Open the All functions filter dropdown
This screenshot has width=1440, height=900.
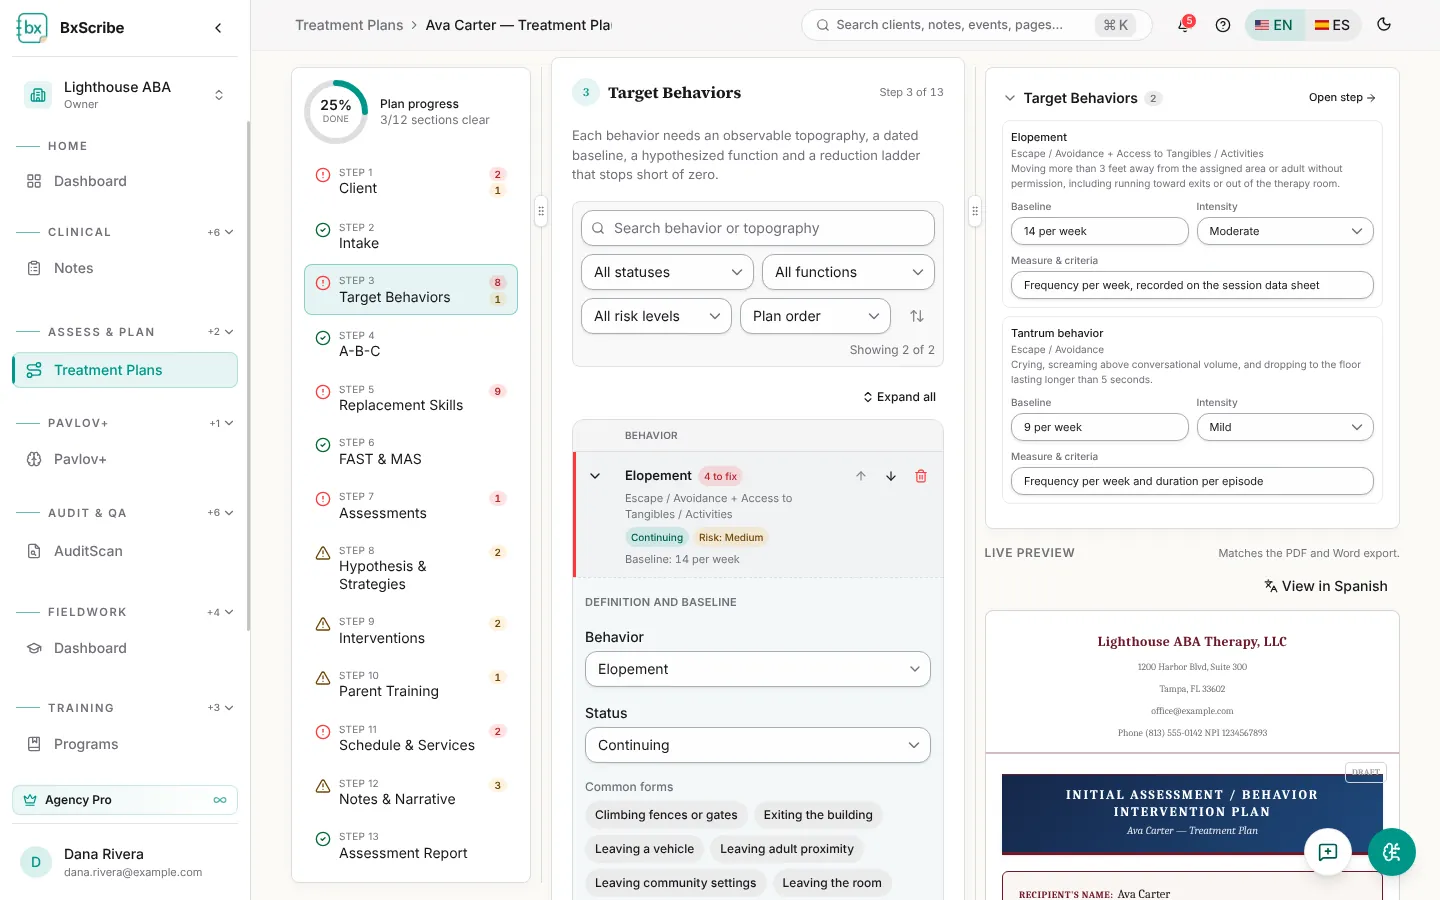[x=848, y=272]
